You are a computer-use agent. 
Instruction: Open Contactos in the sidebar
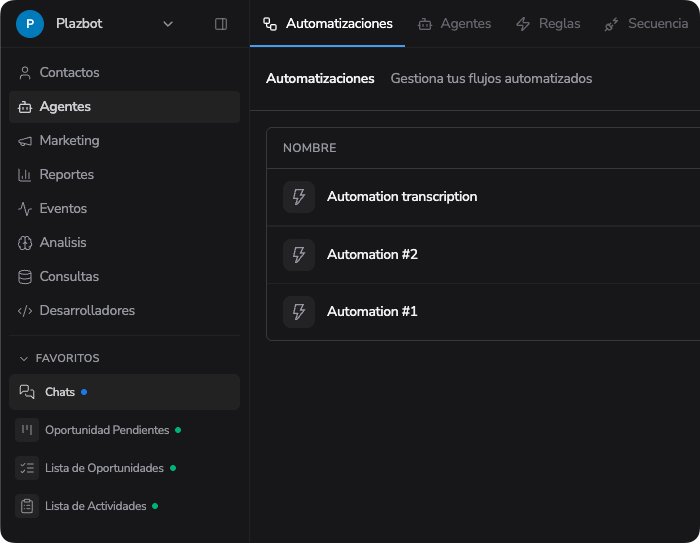[125, 73]
